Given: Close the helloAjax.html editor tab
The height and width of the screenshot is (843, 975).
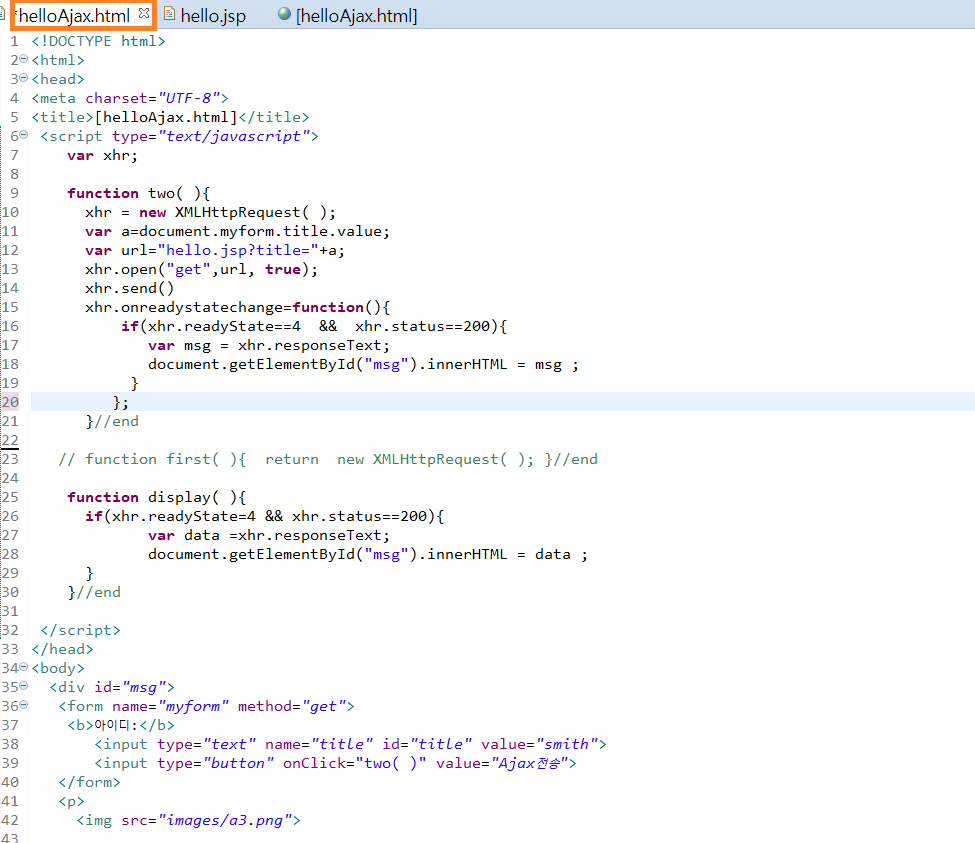Looking at the screenshot, I should tap(144, 13).
